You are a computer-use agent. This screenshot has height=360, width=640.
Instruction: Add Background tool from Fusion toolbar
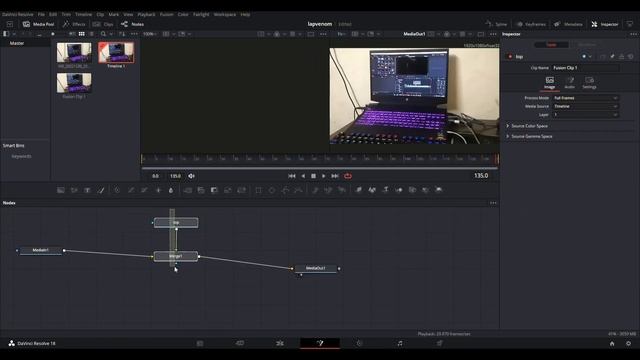pos(61,190)
